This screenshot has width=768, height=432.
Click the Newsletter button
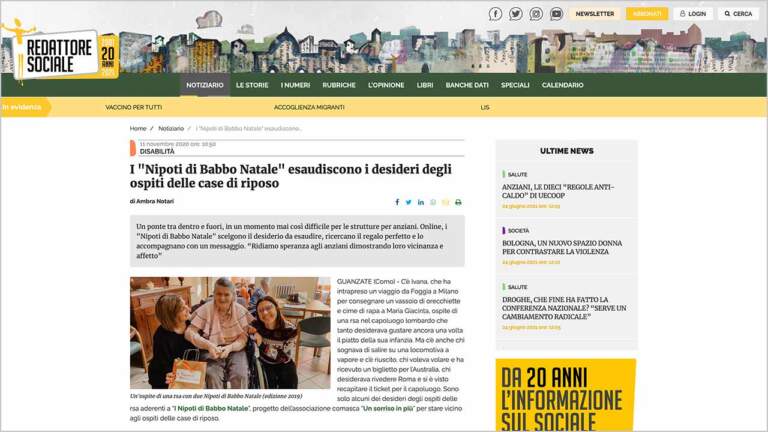pyautogui.click(x=595, y=14)
